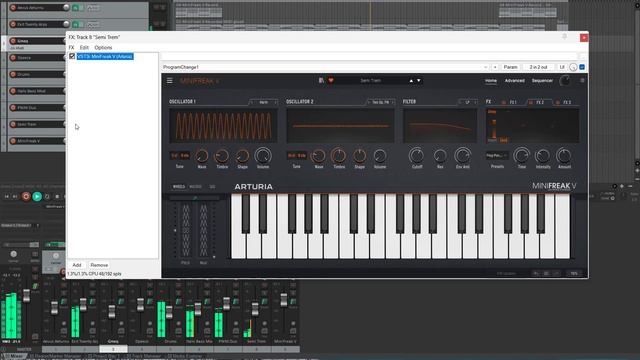Click Oscillator 2 Tune value field
The height and width of the screenshot is (360, 640).
click(x=297, y=156)
